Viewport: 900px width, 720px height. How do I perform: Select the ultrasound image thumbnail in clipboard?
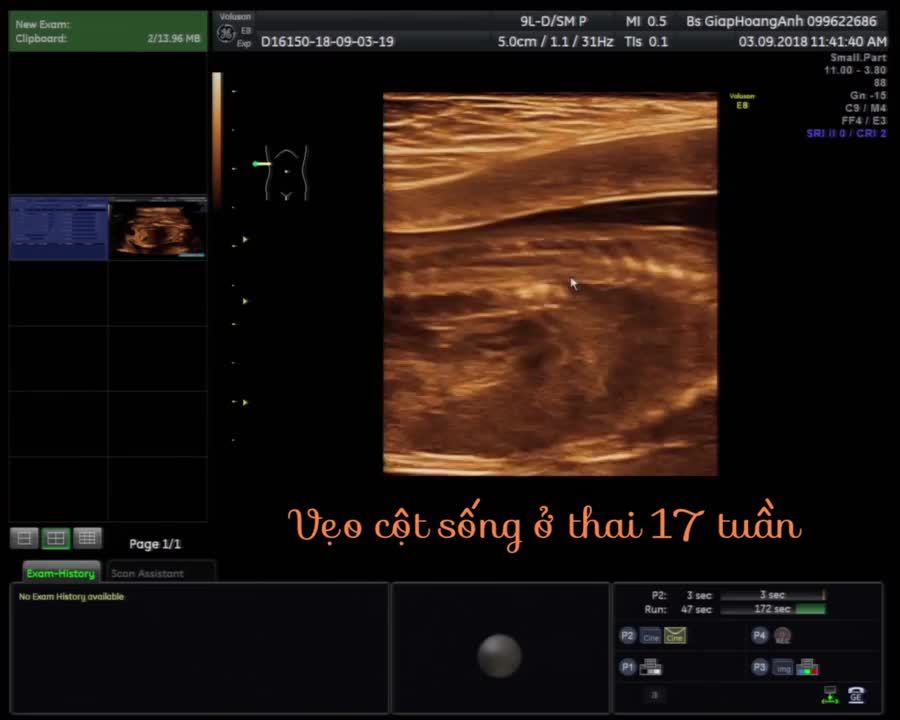pyautogui.click(x=157, y=229)
